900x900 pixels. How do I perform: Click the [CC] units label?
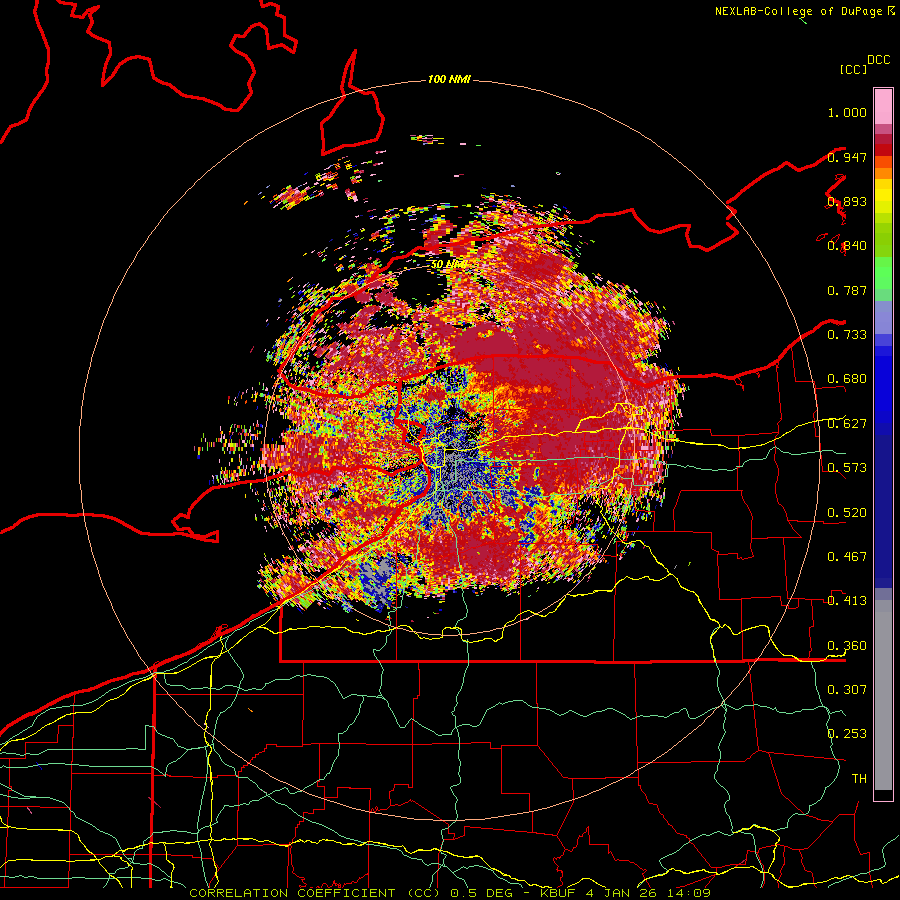pyautogui.click(x=853, y=69)
